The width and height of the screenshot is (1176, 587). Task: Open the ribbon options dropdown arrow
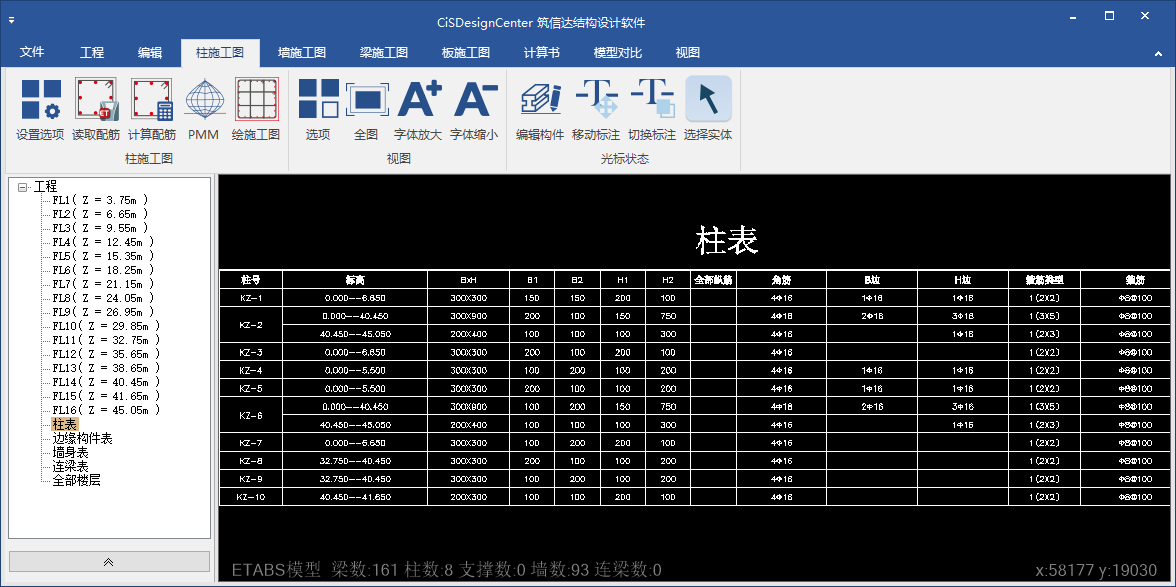pyautogui.click(x=1156, y=52)
